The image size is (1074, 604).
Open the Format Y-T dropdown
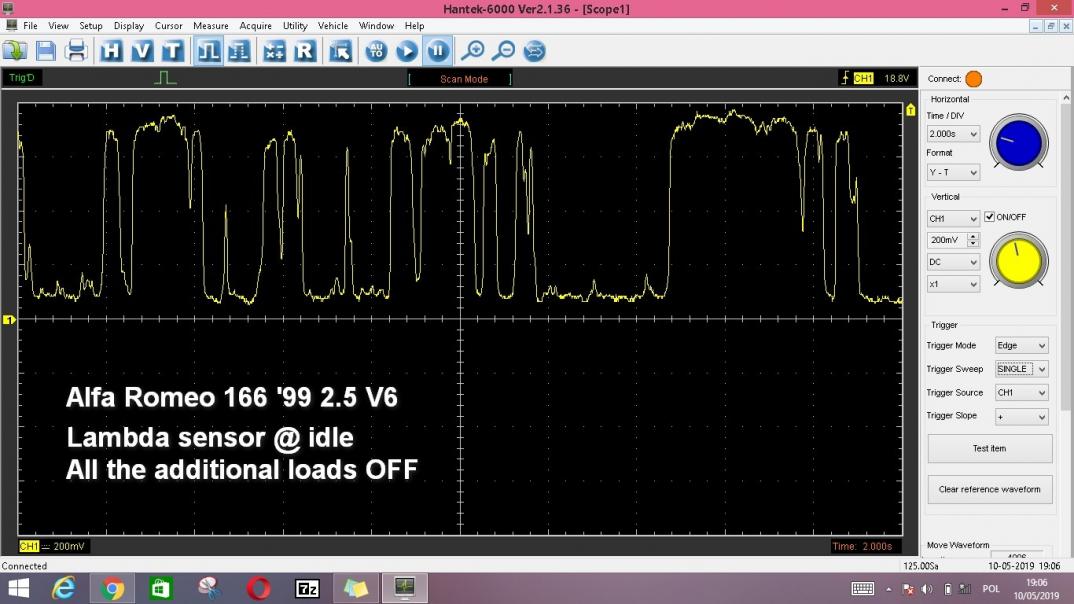pyautogui.click(x=953, y=173)
